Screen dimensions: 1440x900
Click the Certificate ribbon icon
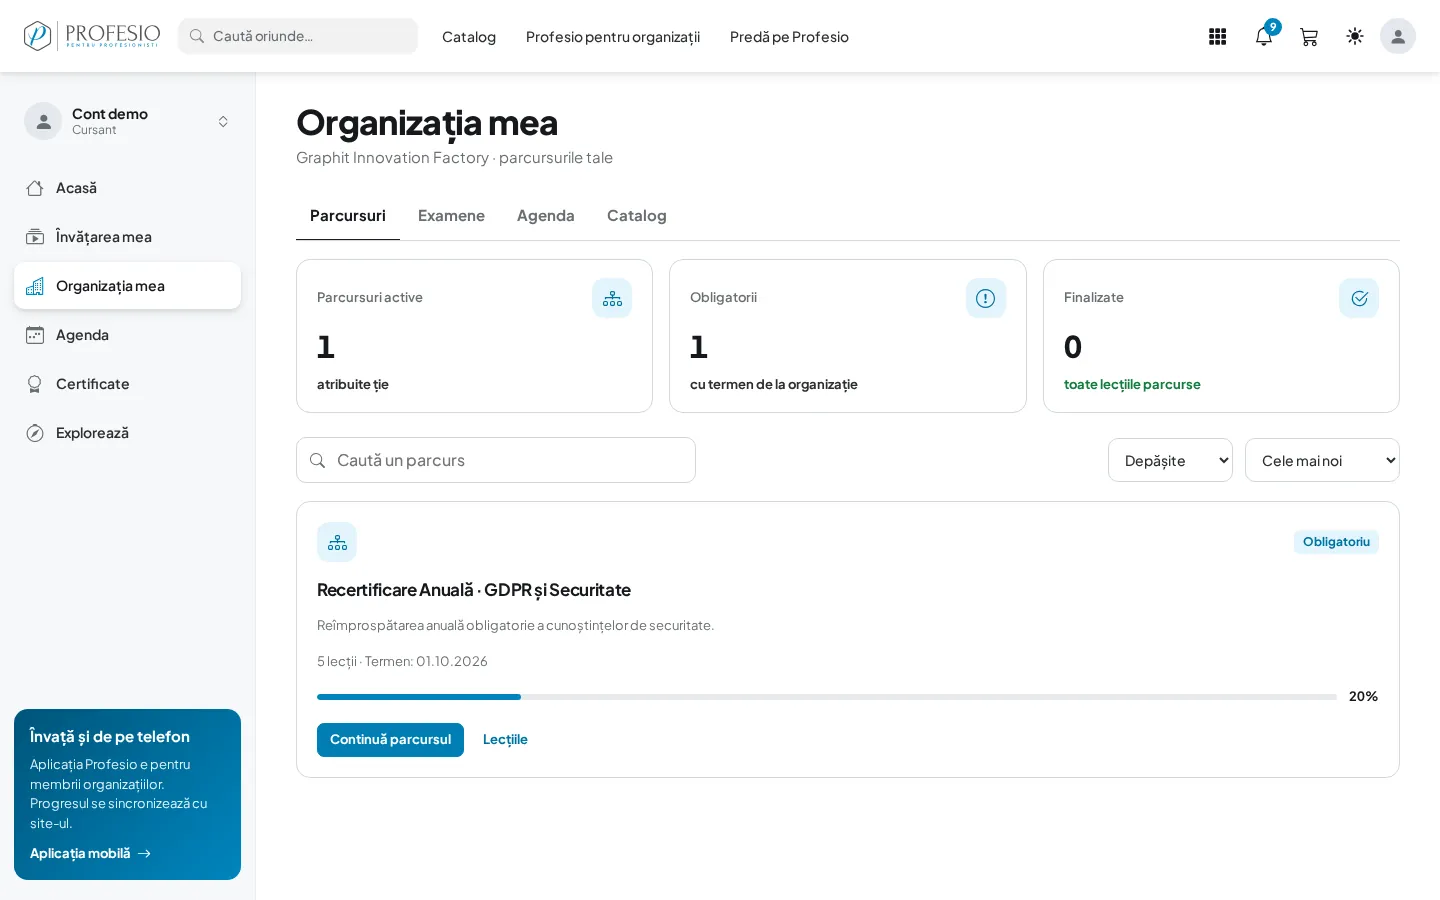(35, 384)
